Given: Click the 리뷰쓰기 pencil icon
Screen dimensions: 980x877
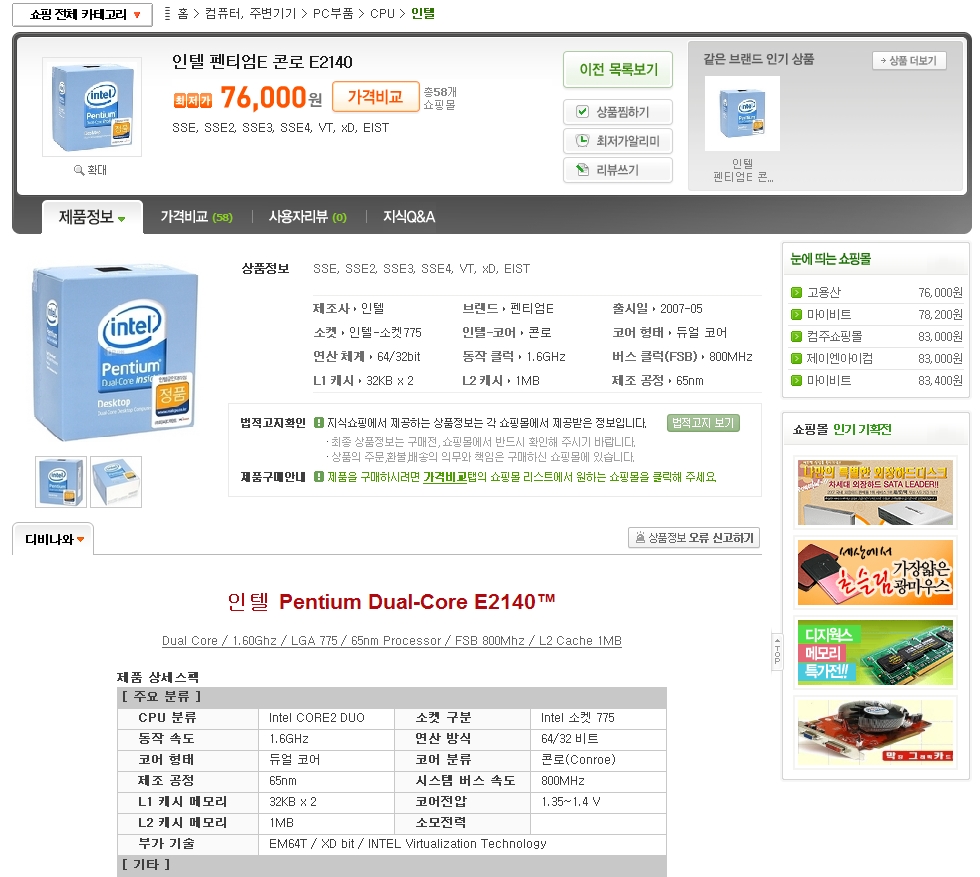Looking at the screenshot, I should coord(582,169).
